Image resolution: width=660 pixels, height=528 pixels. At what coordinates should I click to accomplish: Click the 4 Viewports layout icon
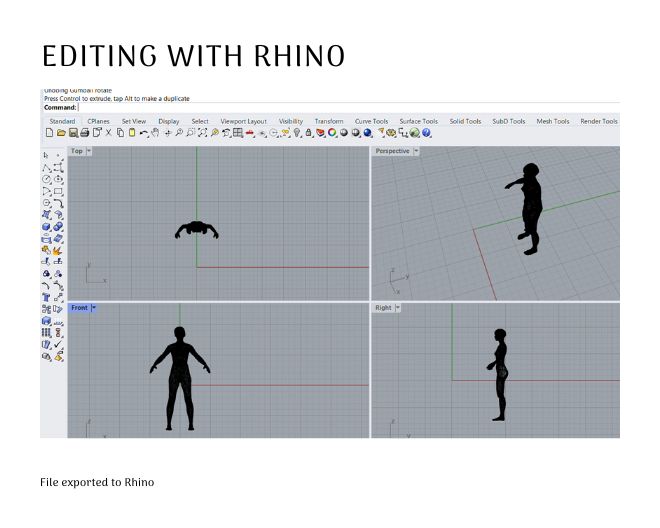238,133
